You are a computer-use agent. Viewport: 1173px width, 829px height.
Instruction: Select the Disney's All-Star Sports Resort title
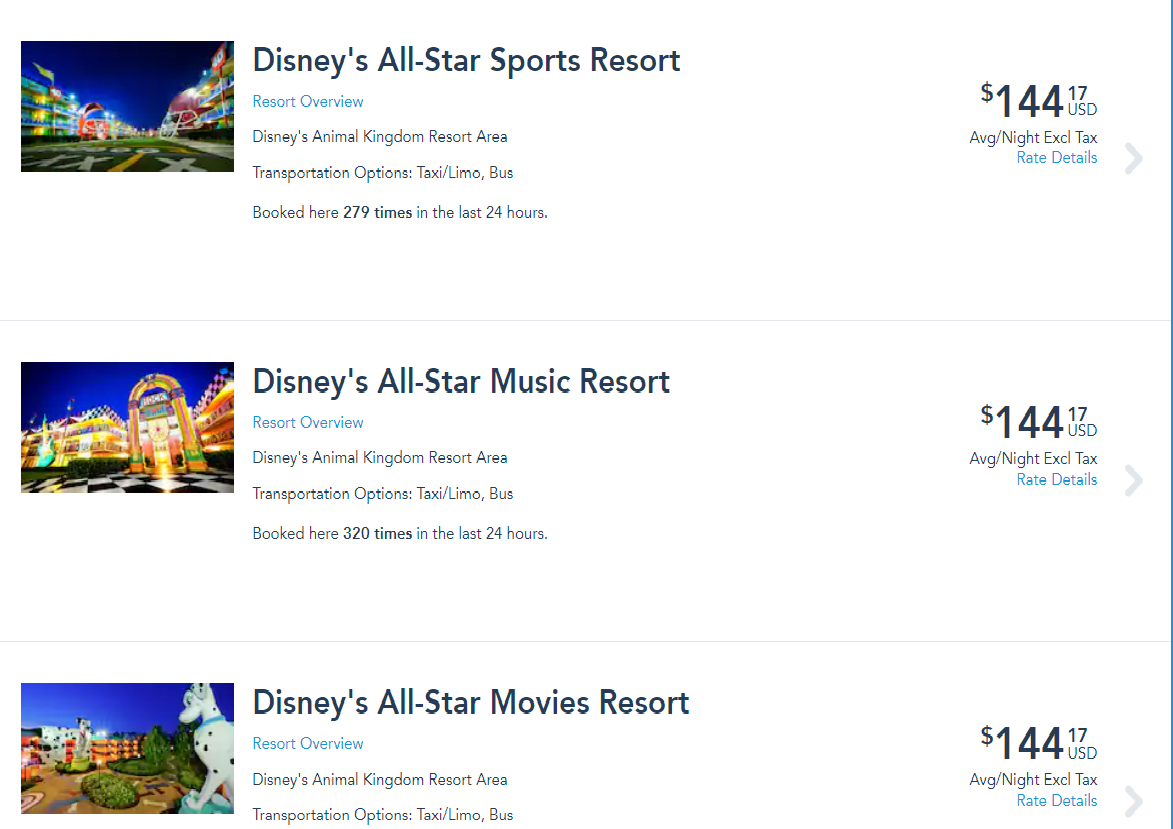tap(466, 61)
